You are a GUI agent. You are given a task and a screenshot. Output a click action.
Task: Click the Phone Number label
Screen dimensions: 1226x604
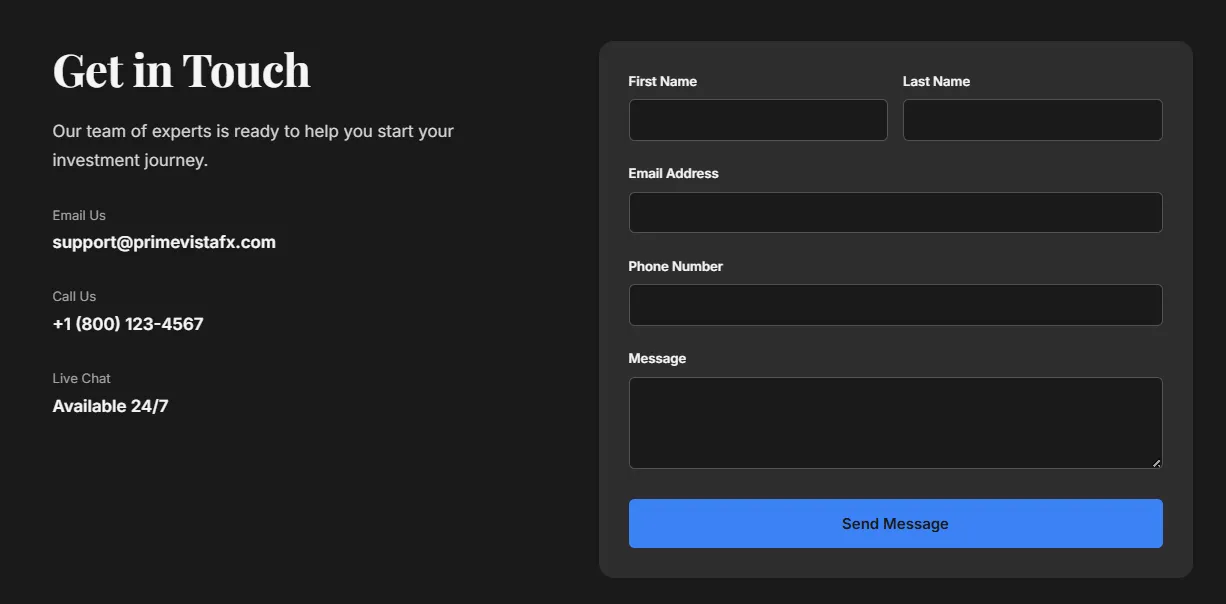[675, 266]
